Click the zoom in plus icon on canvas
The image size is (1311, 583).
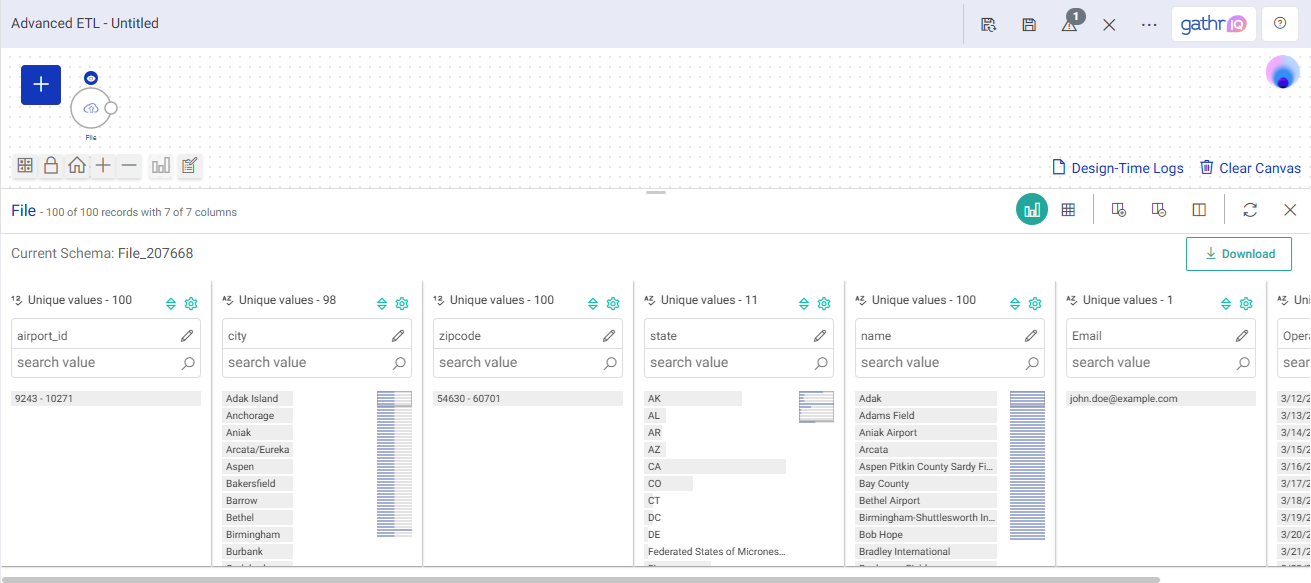102,165
